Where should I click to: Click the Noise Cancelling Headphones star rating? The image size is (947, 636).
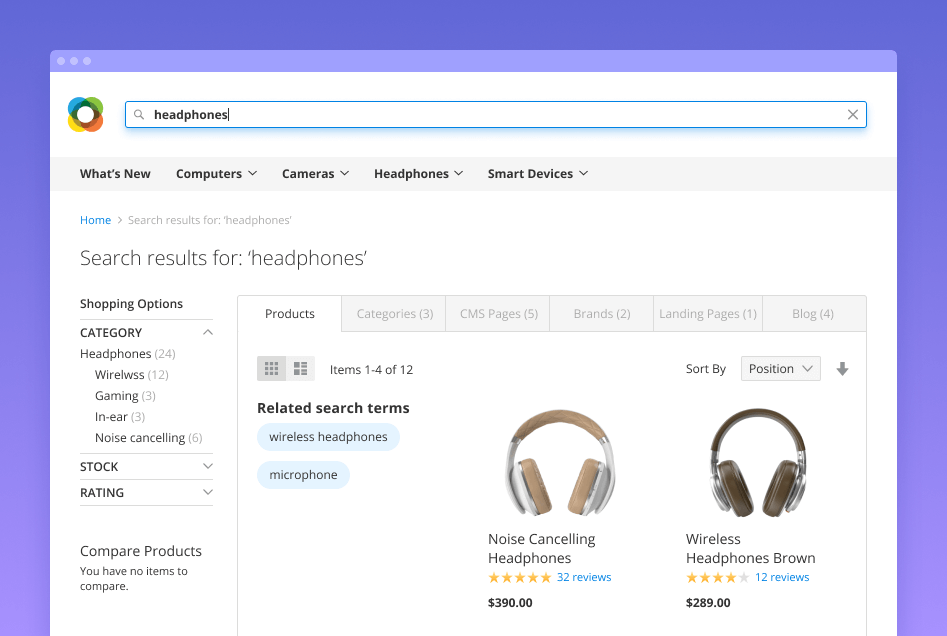pyautogui.click(x=519, y=578)
